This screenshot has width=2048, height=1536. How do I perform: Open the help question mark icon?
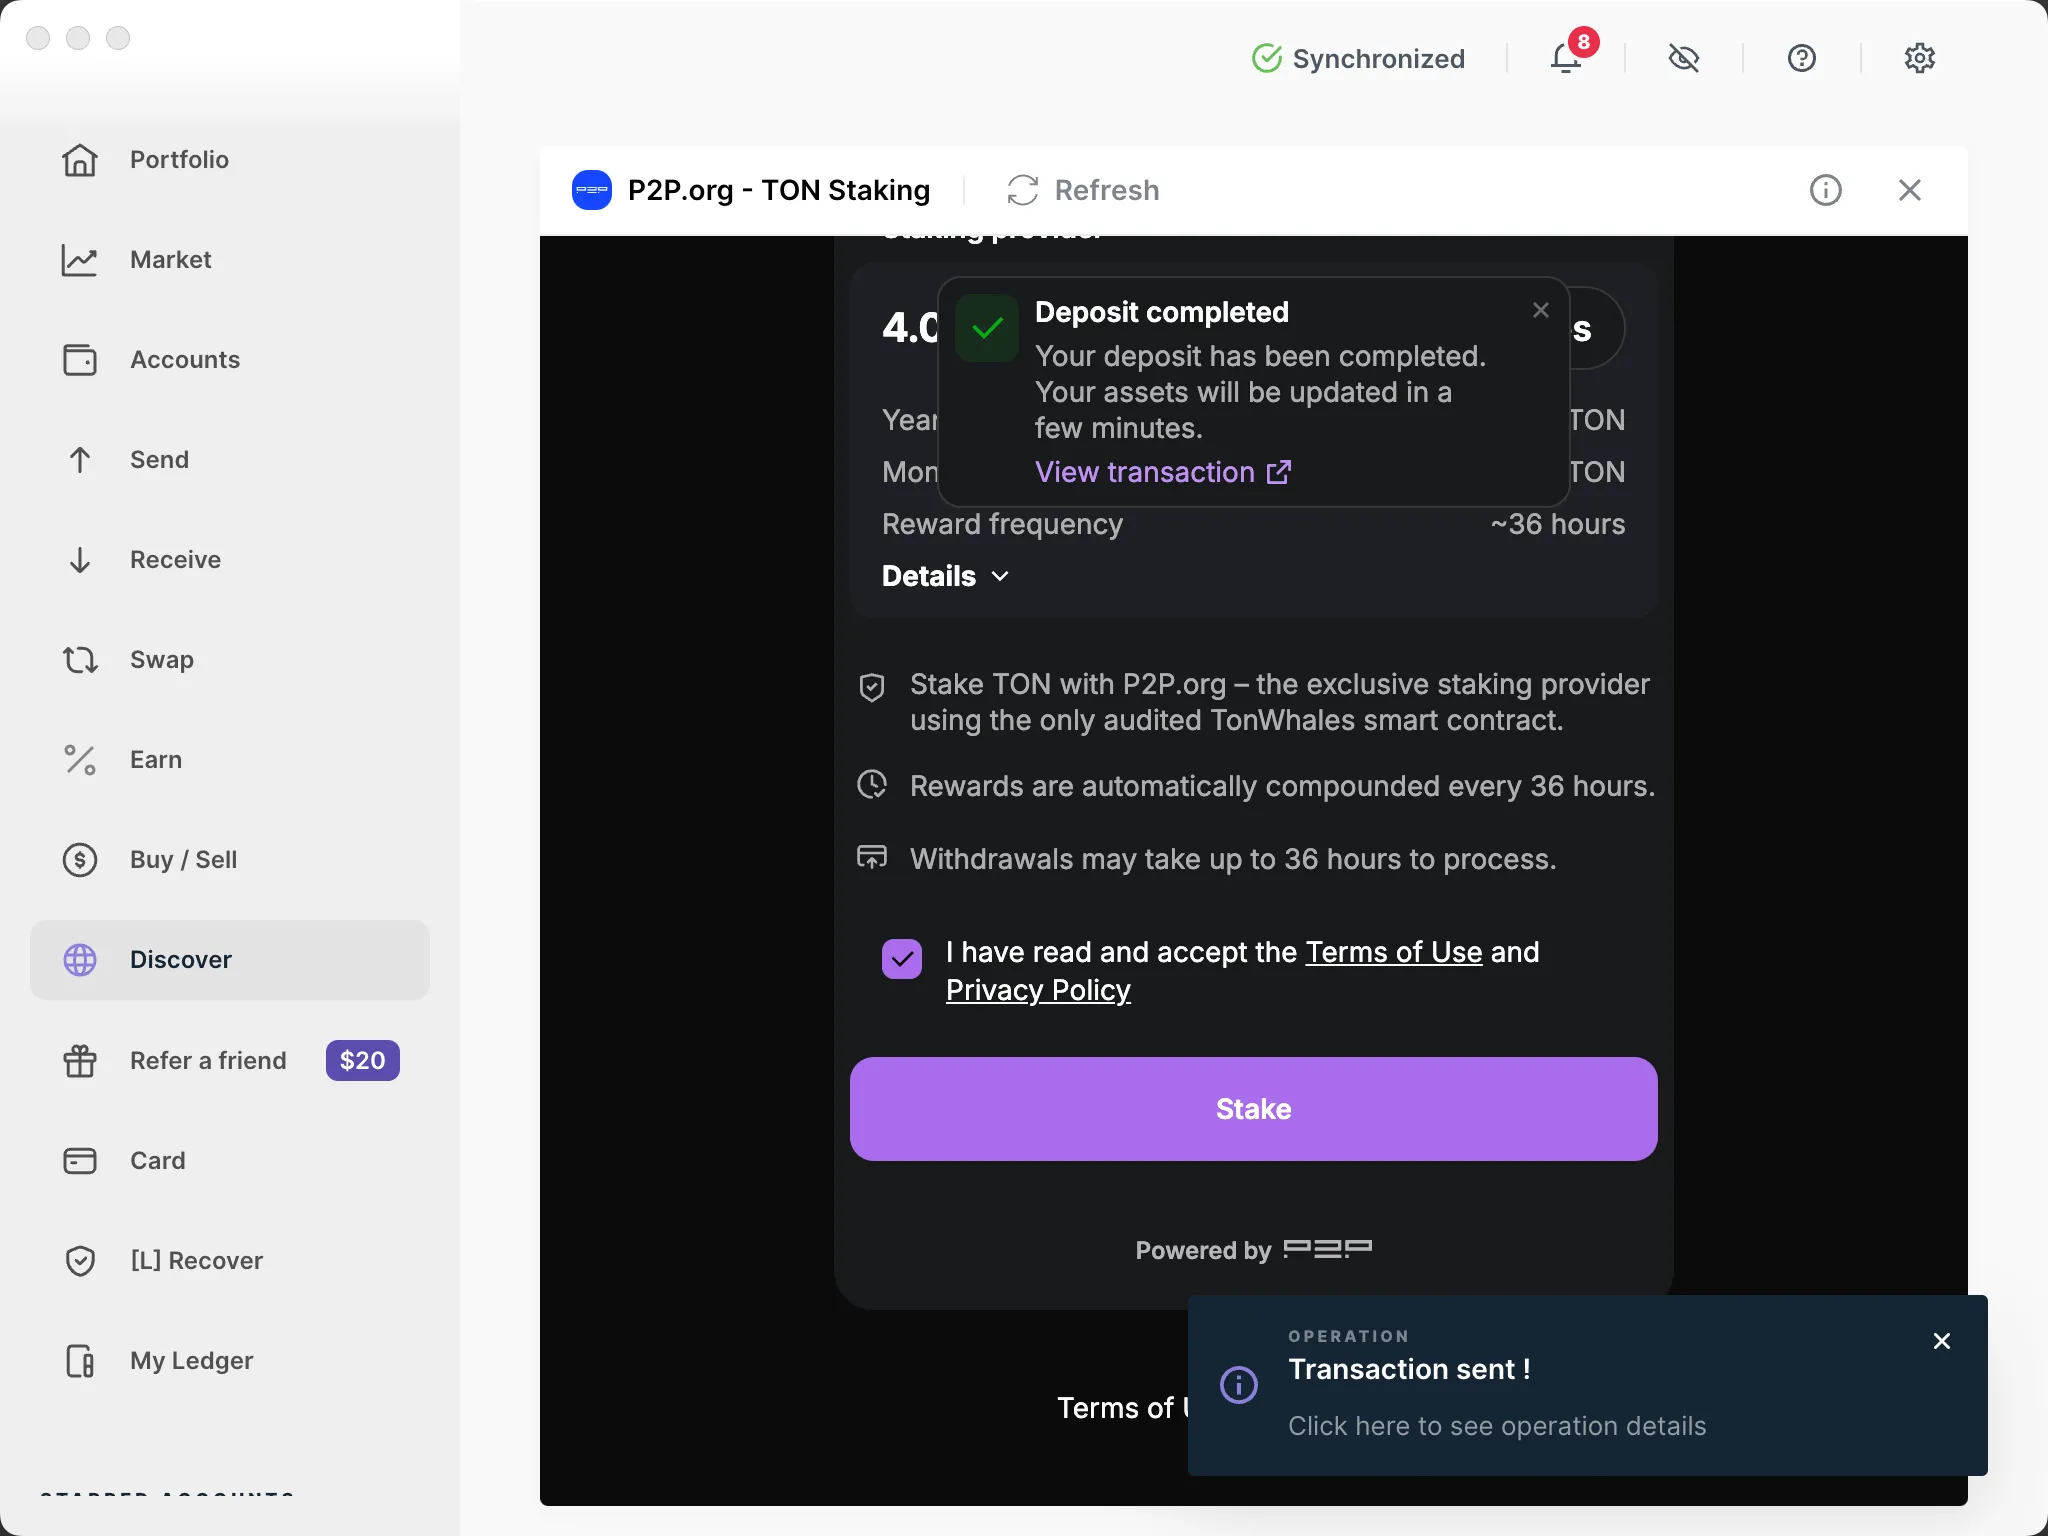click(x=1802, y=58)
